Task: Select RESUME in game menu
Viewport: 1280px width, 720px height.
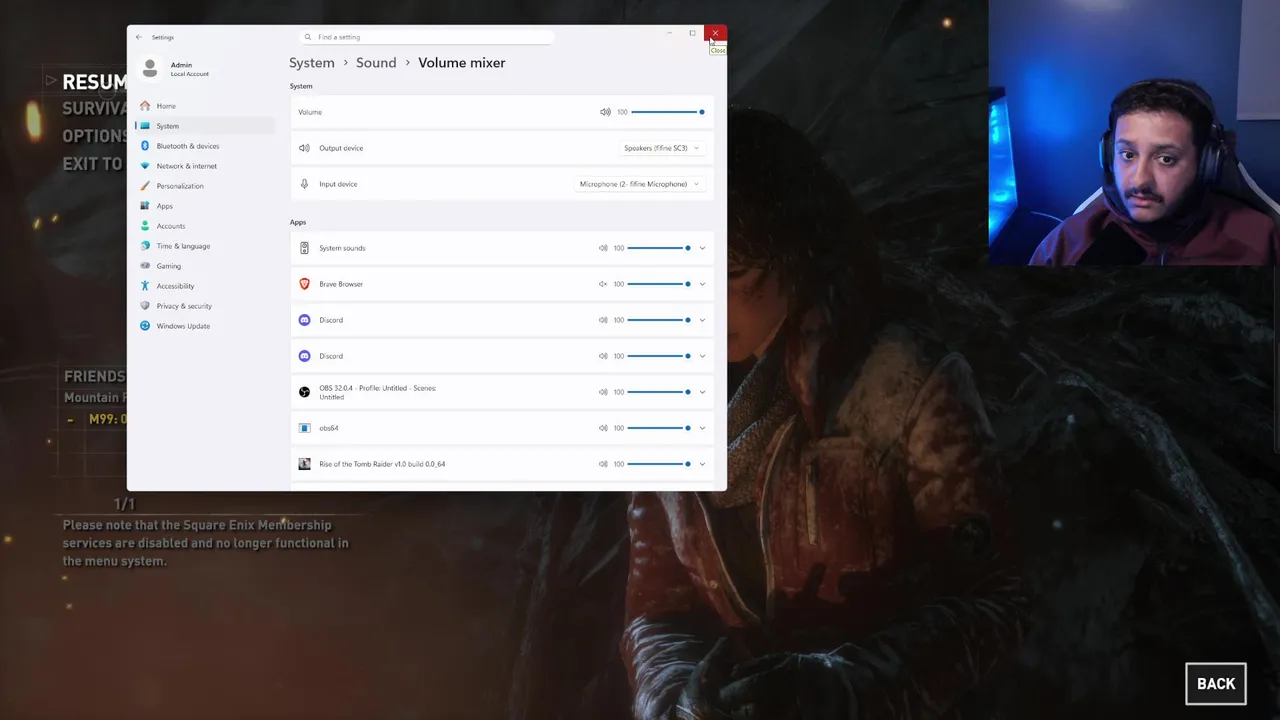Action: (94, 82)
